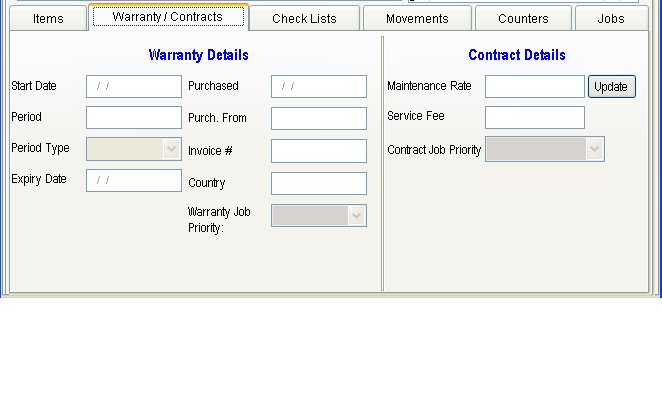Click the Maintenance Rate field

(534, 87)
